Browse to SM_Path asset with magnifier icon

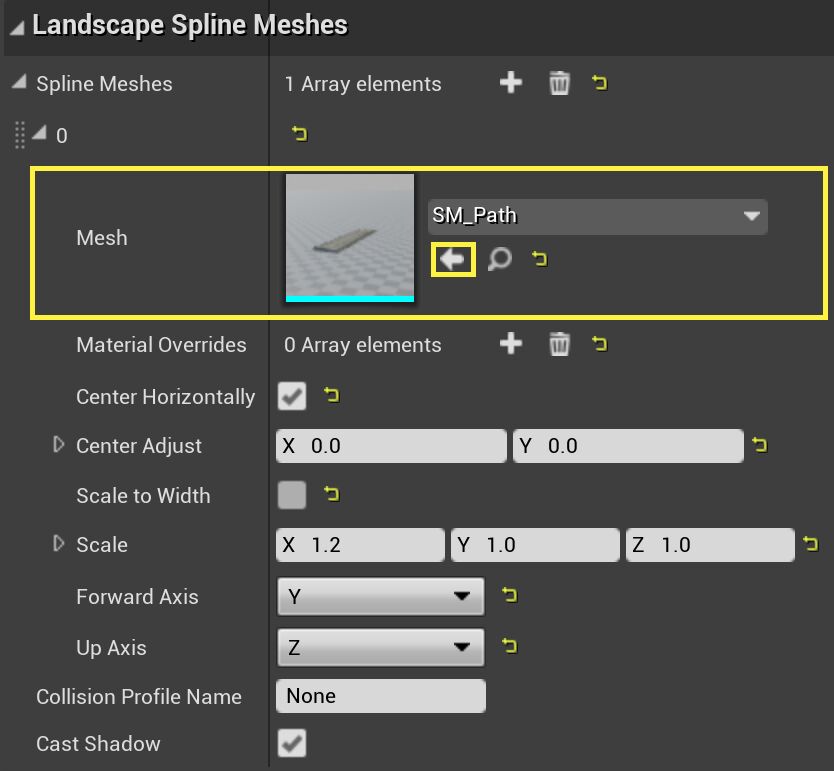[x=499, y=259]
